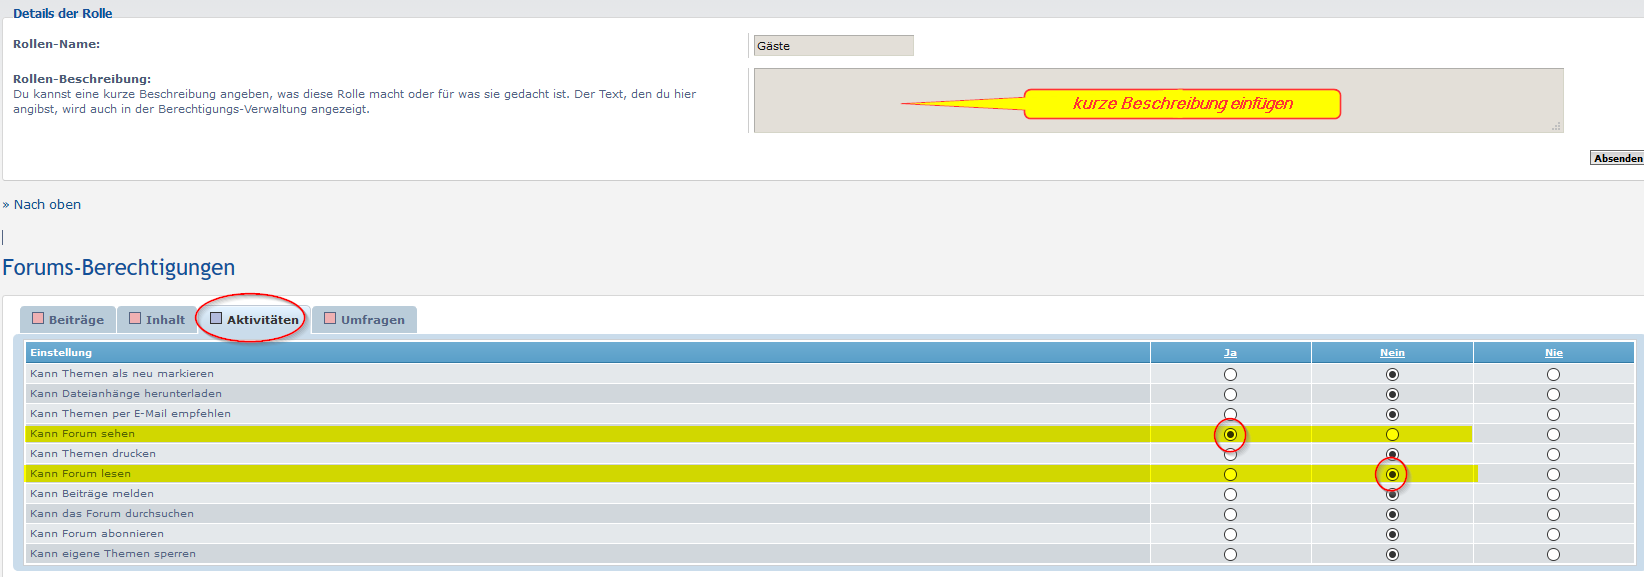Click the red icon on Umfragen tab
Screen dimensions: 1644x577
point(330,319)
